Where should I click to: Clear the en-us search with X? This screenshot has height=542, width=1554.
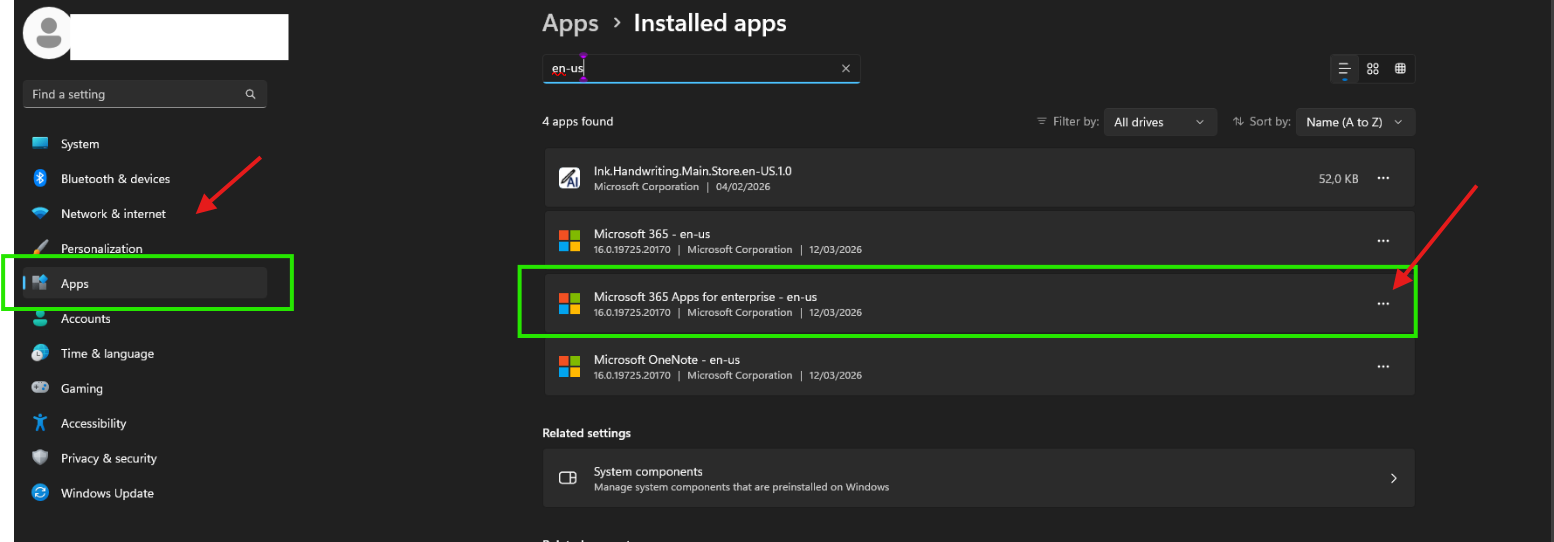click(846, 68)
